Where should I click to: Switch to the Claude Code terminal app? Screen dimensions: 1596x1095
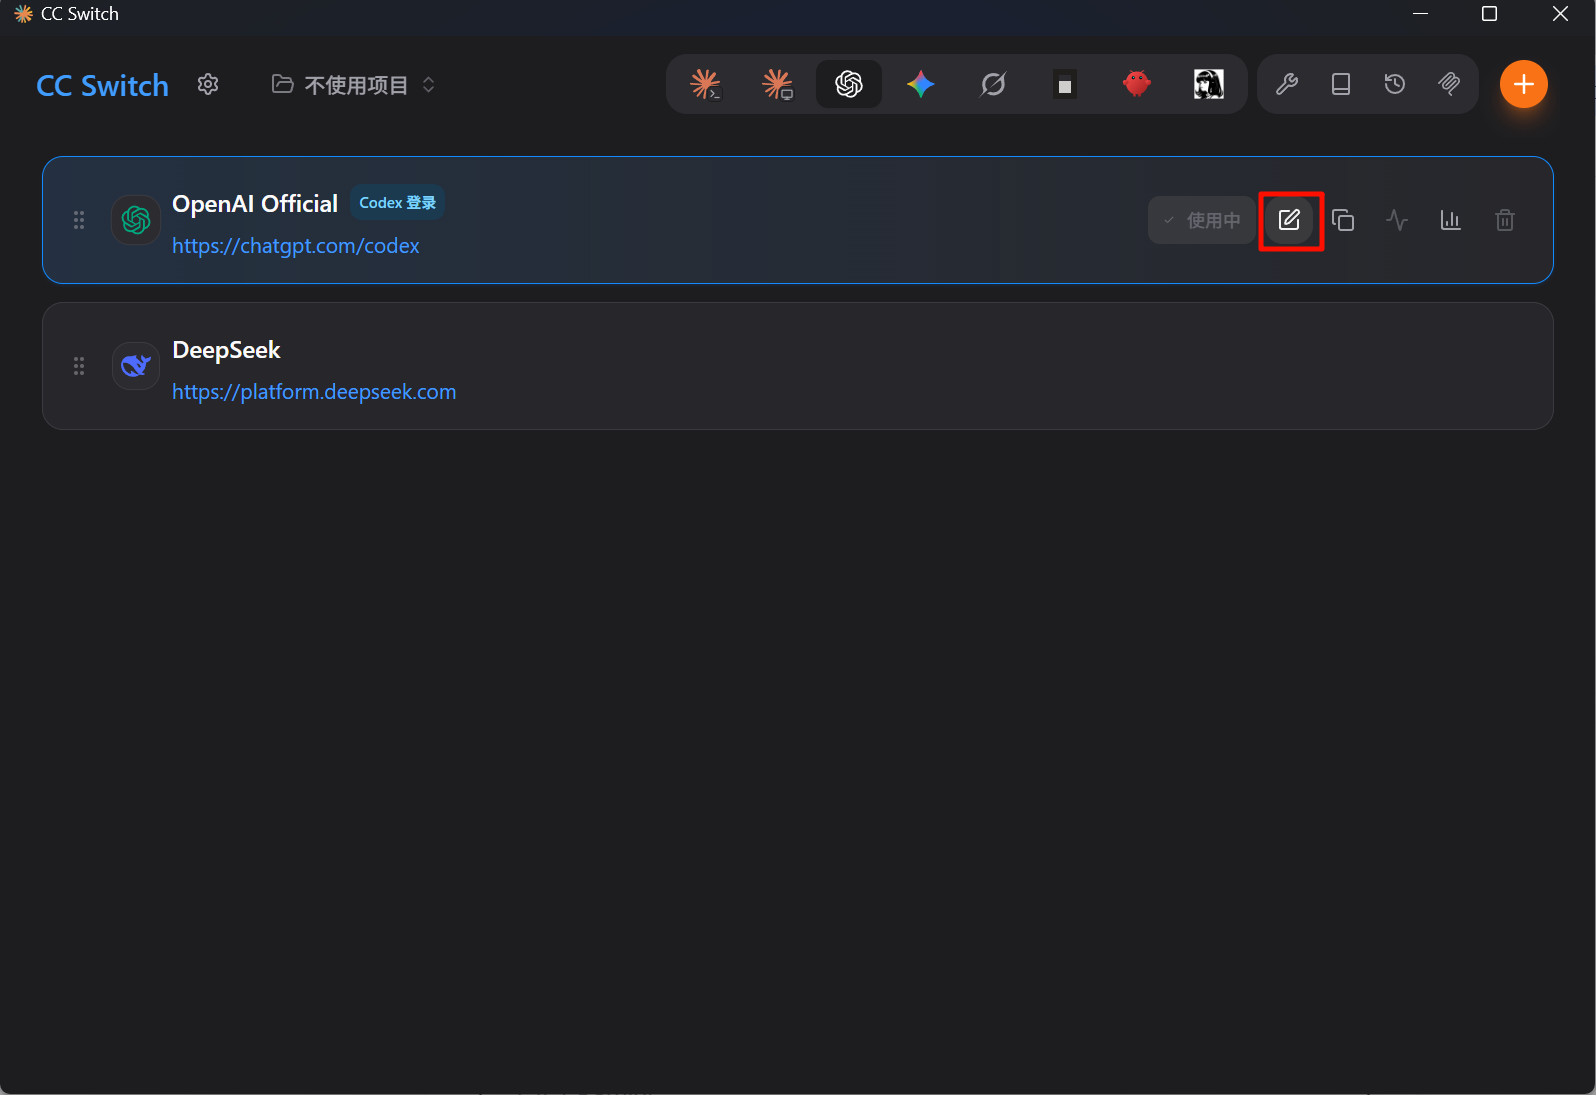[705, 84]
